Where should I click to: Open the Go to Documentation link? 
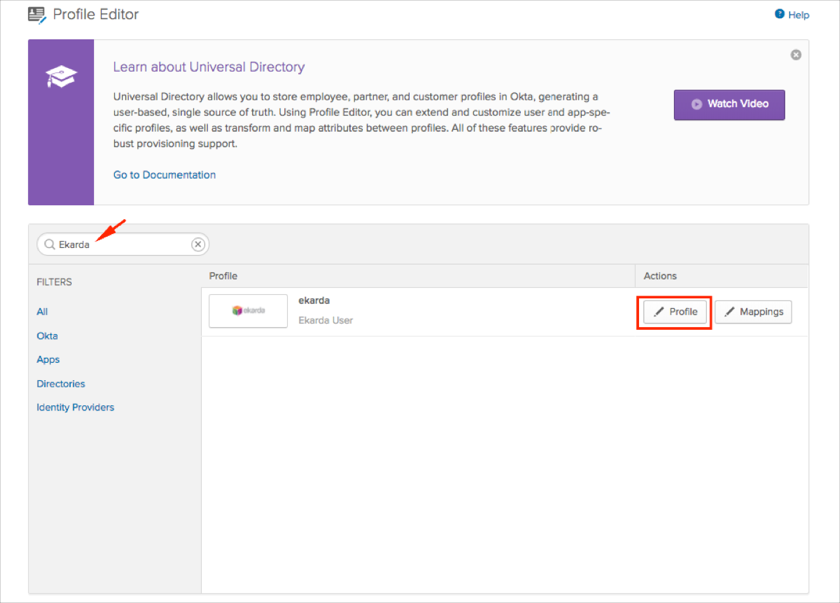click(x=164, y=175)
